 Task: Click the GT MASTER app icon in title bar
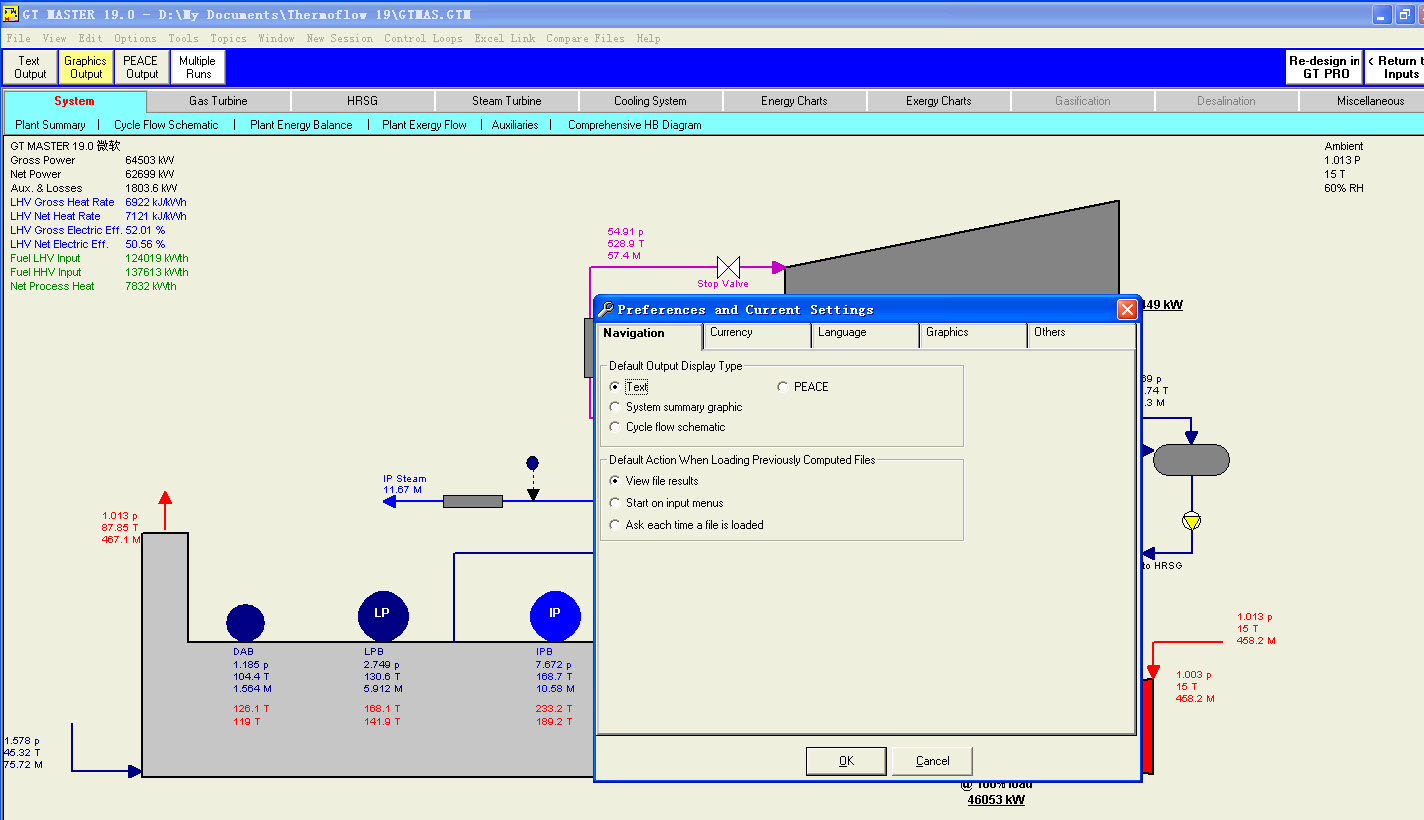[x=10, y=15]
